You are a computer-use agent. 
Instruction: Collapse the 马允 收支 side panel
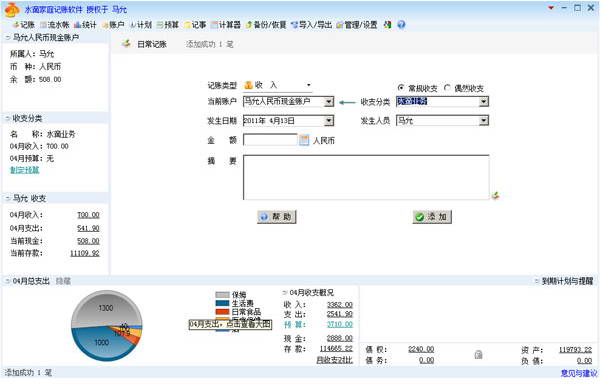pos(8,198)
